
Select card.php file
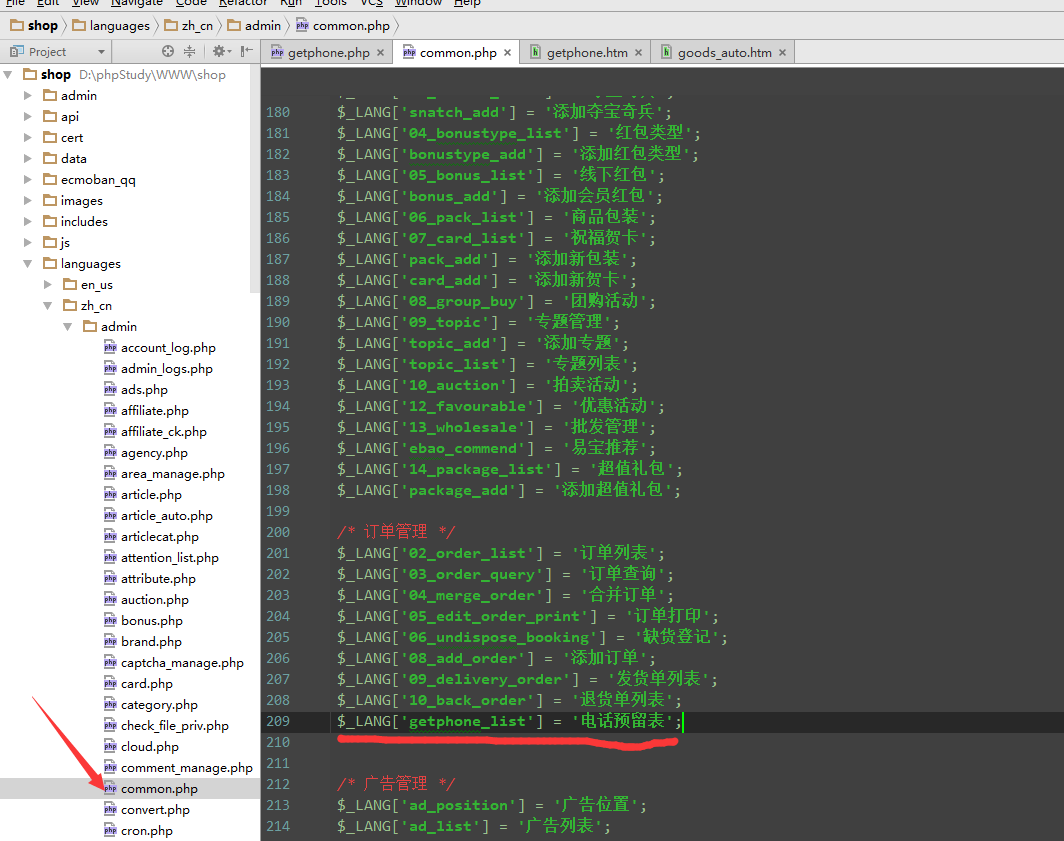pos(147,684)
